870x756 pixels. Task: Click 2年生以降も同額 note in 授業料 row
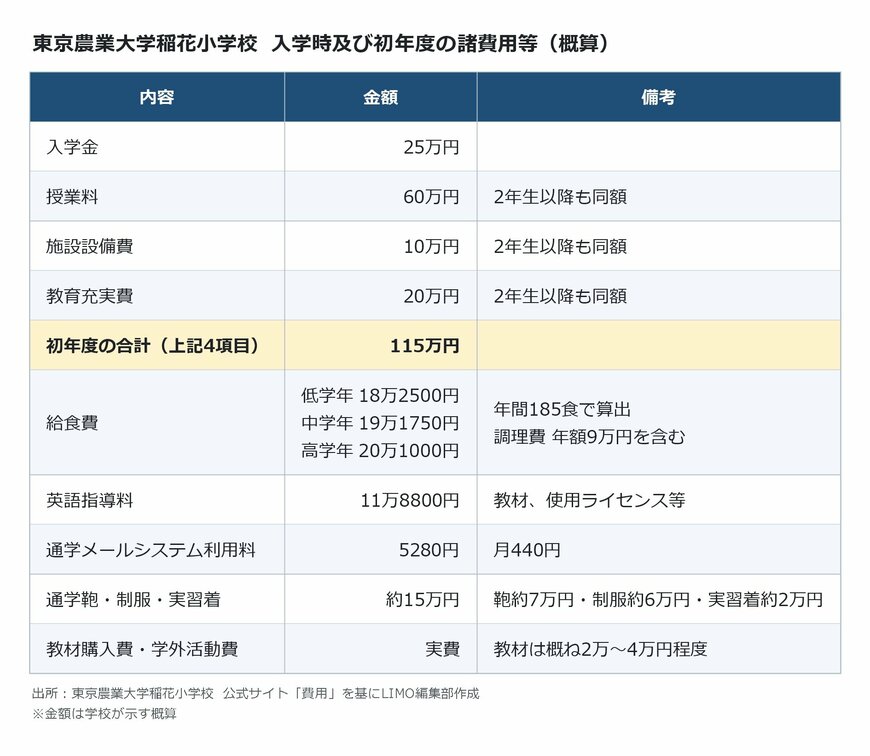pos(560,196)
